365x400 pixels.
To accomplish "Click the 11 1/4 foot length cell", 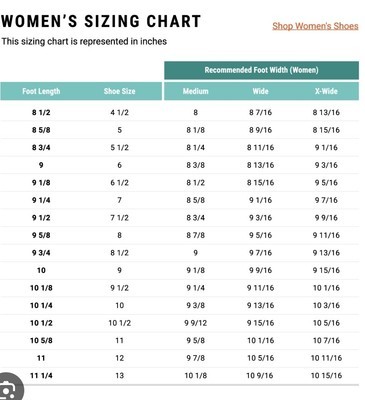I will tap(41, 376).
